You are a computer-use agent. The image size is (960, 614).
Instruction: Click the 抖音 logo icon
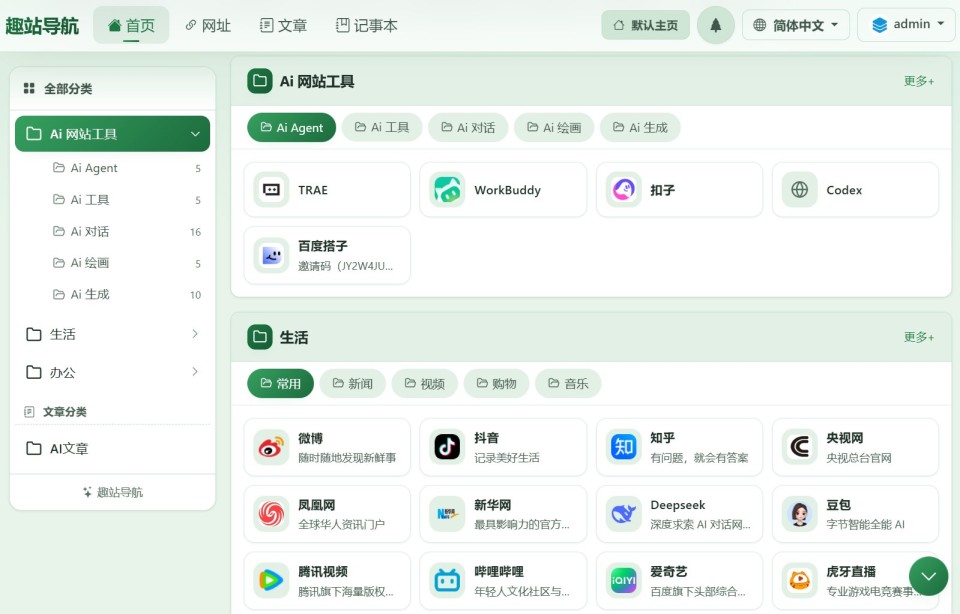[447, 447]
